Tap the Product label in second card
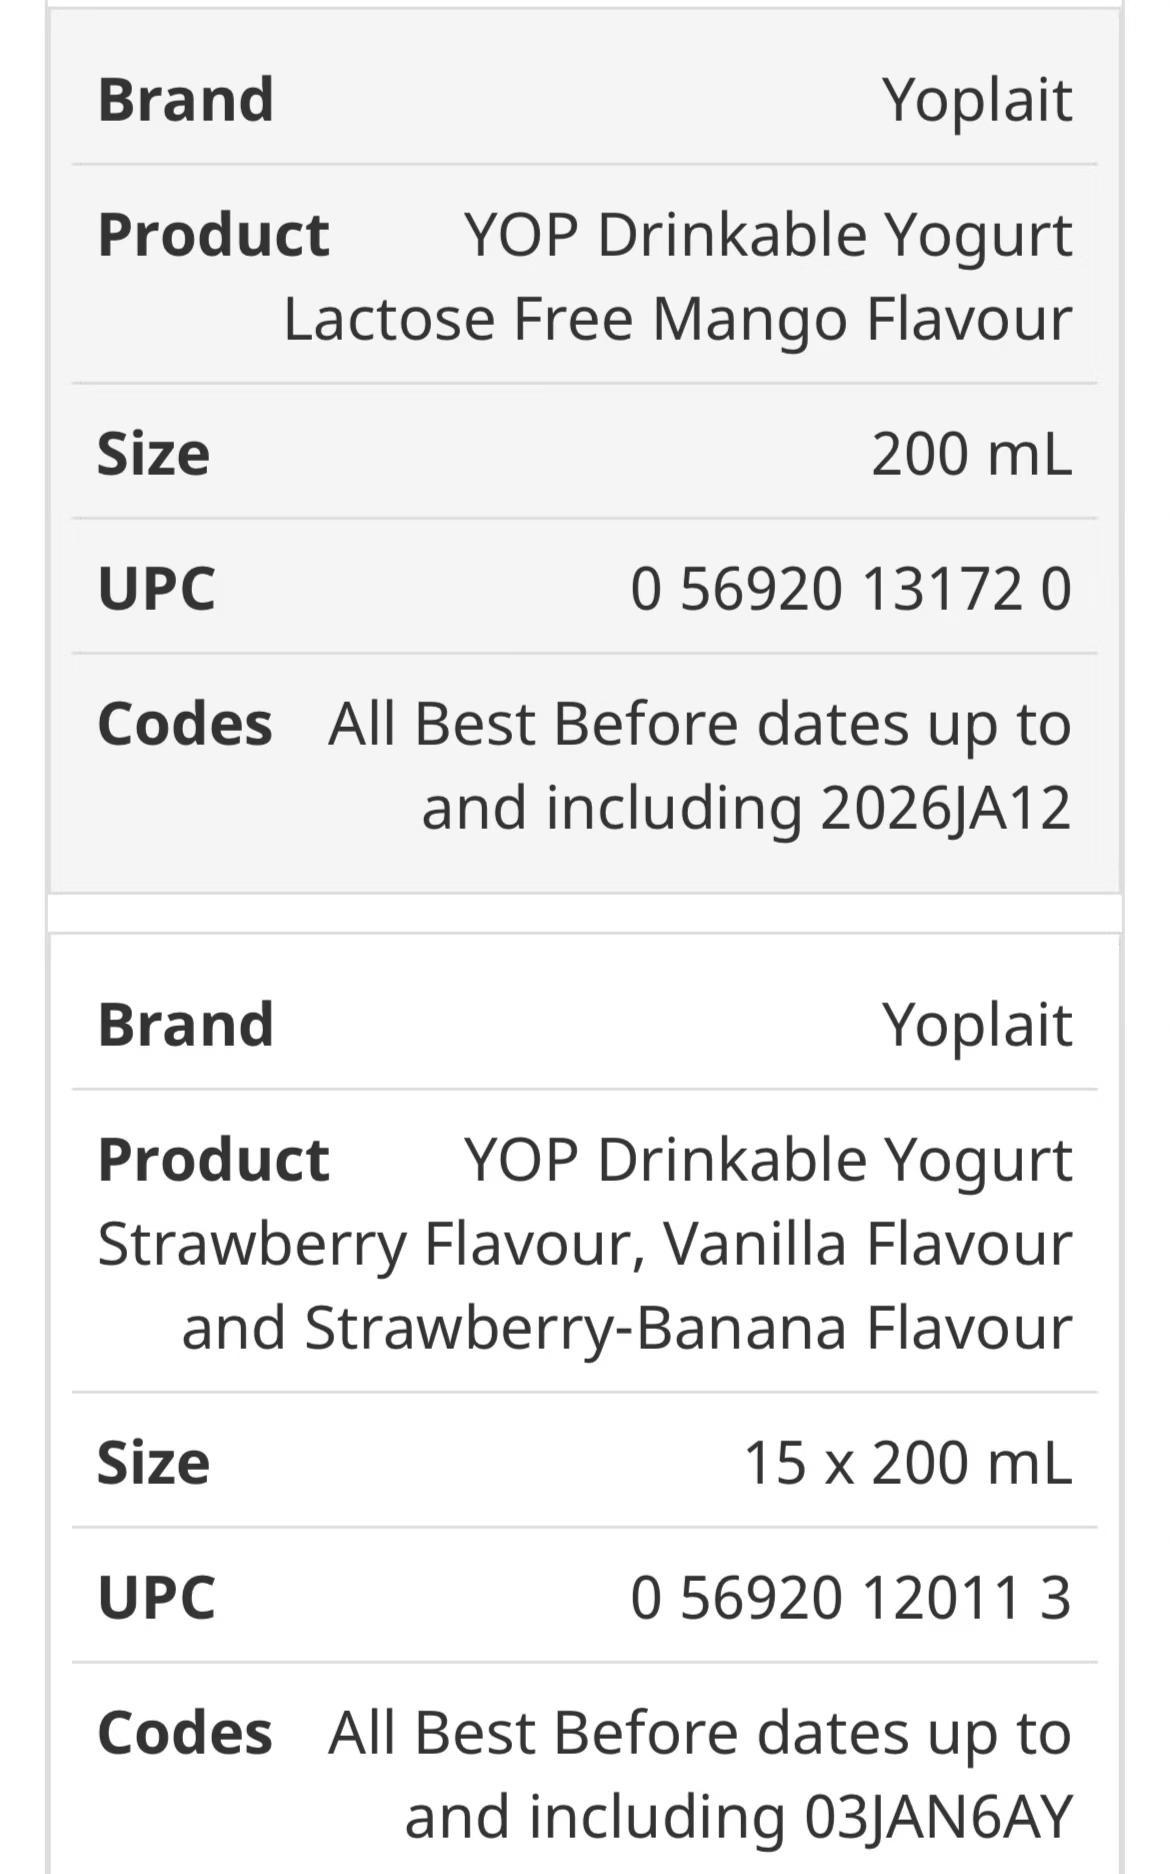The height and width of the screenshot is (1874, 1170). 214,1160
